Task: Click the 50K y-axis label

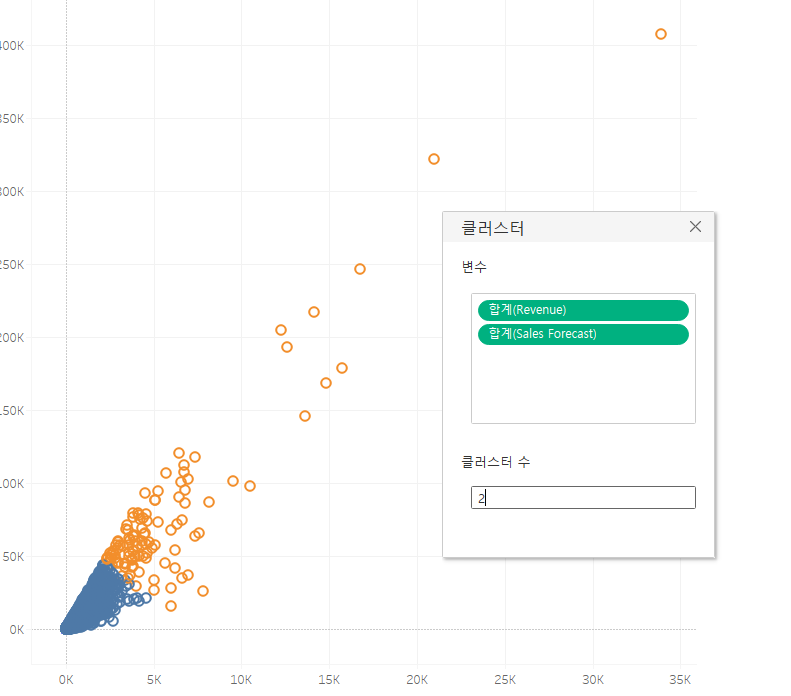Action: click(13, 557)
